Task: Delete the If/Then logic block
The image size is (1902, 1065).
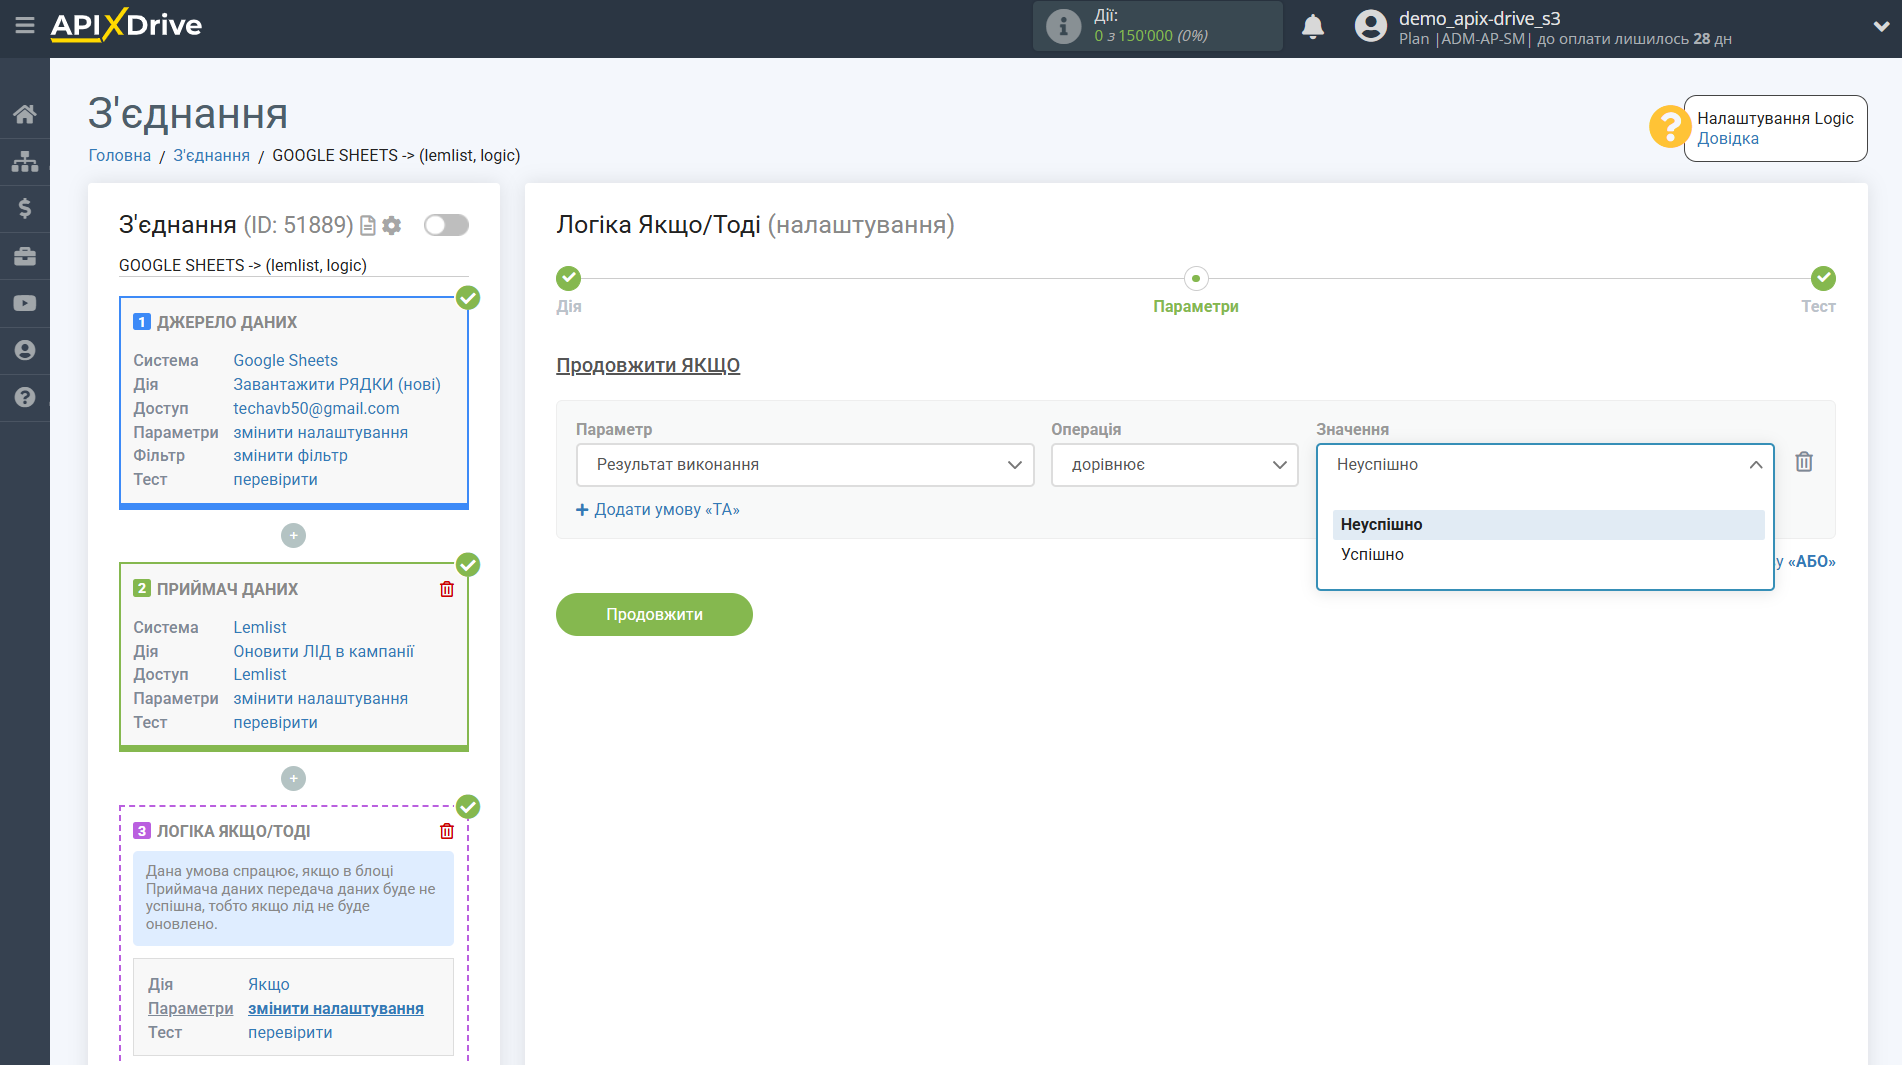Action: pyautogui.click(x=447, y=831)
